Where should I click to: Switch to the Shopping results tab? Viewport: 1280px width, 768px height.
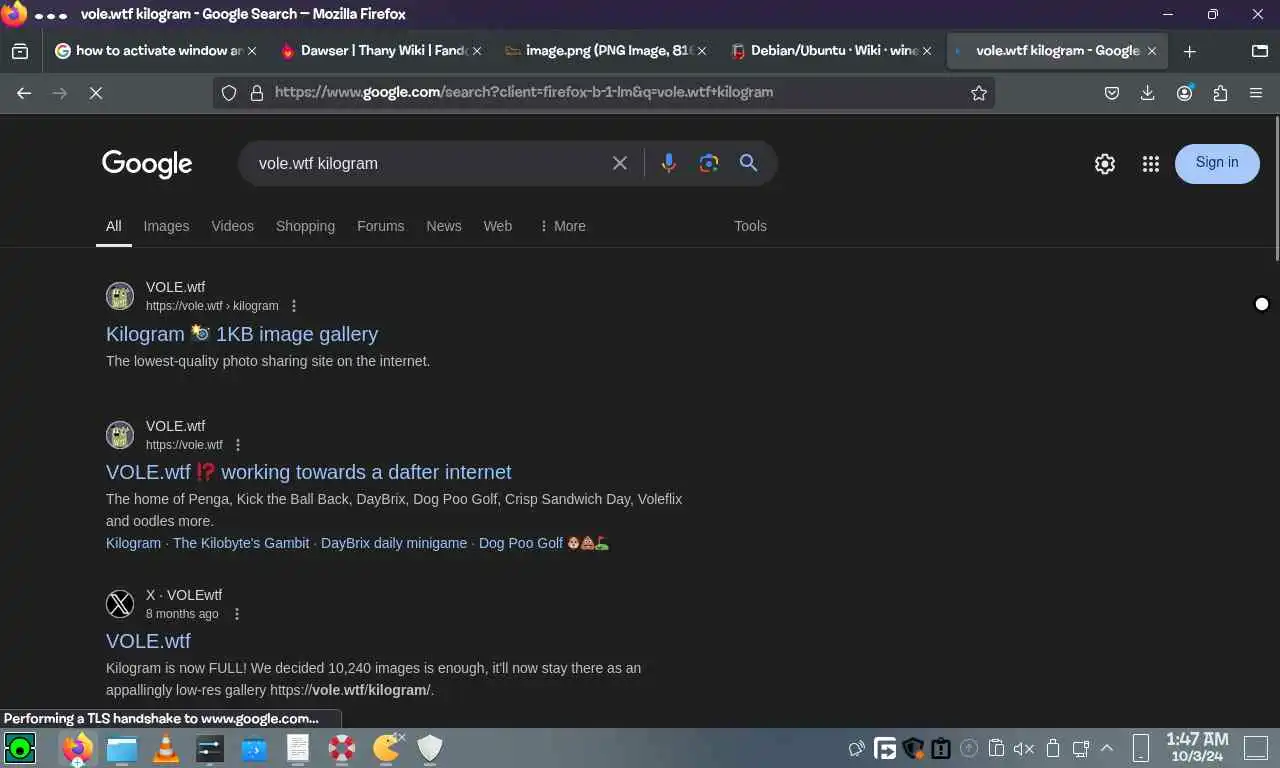point(305,226)
